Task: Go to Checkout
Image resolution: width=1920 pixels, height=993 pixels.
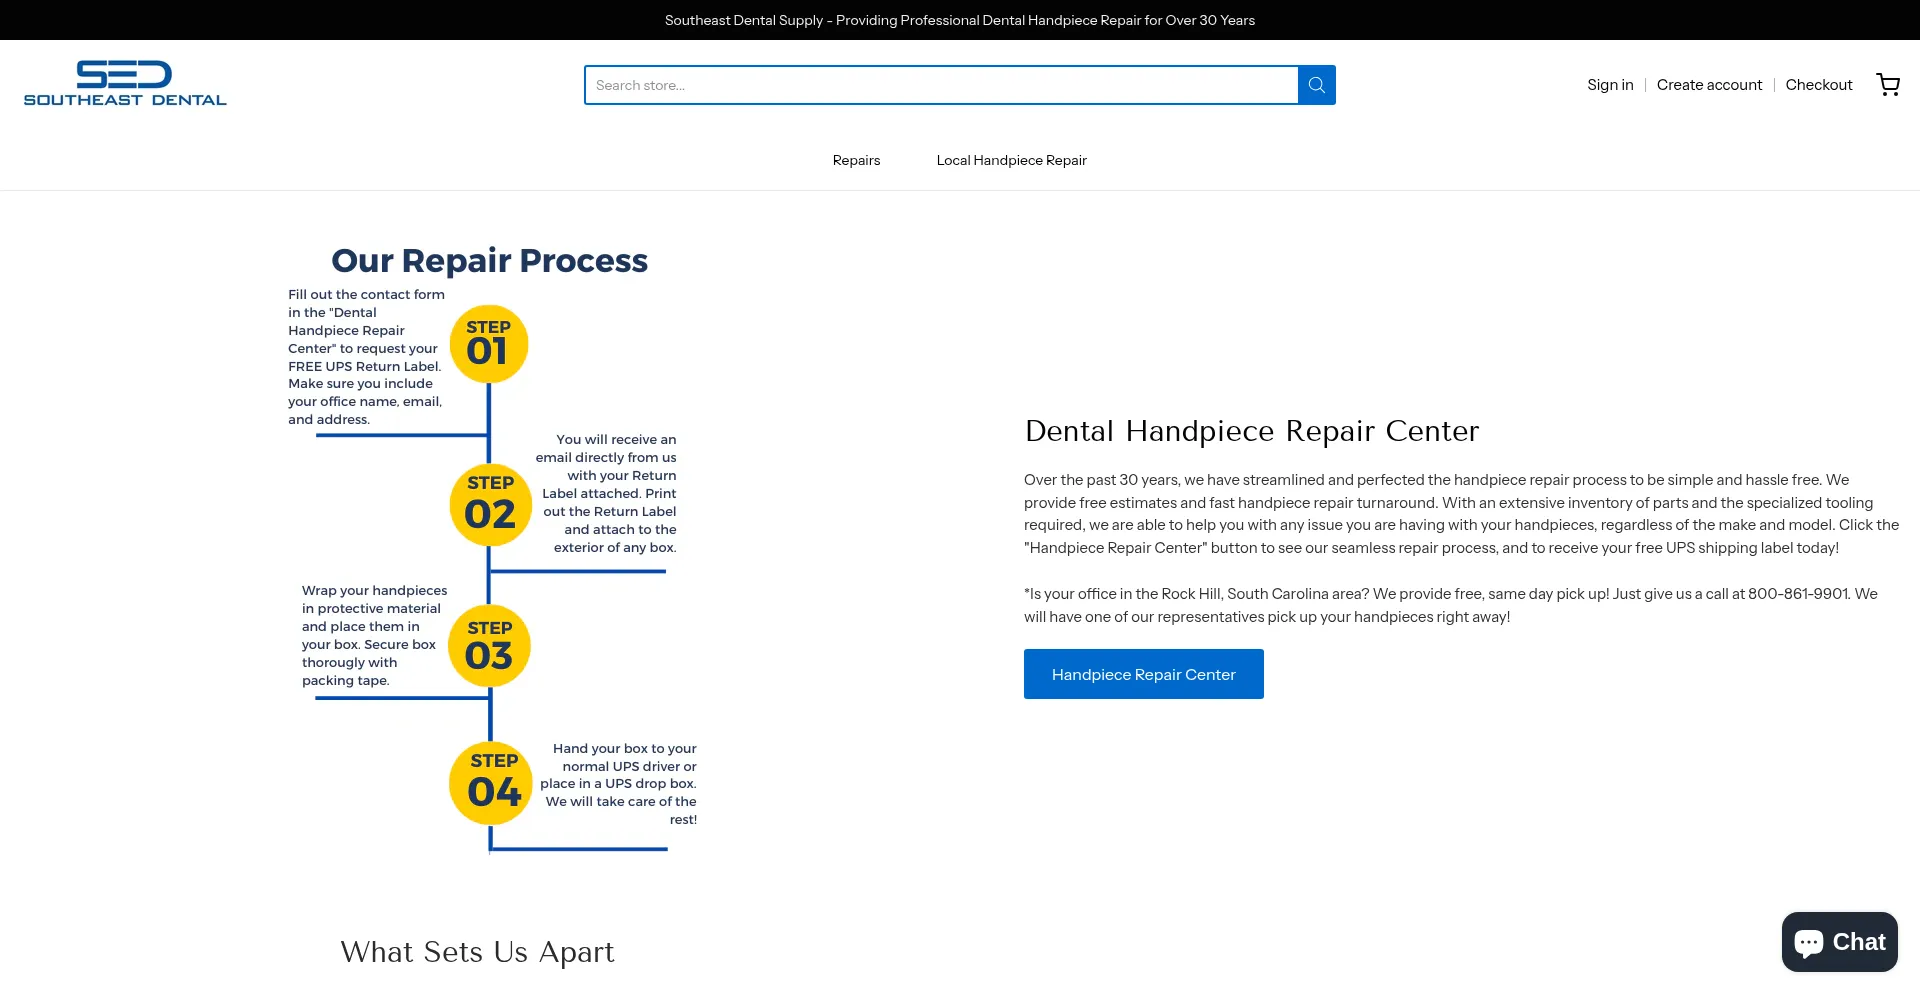Action: [x=1819, y=85]
